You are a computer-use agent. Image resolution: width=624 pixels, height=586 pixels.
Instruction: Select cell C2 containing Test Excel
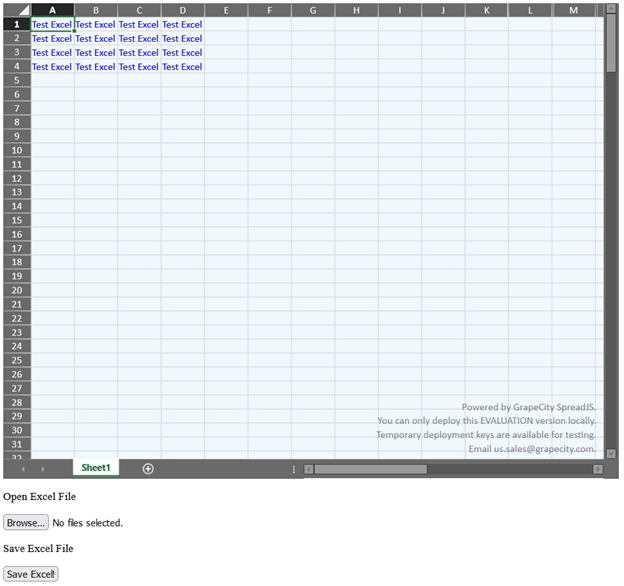point(139,38)
